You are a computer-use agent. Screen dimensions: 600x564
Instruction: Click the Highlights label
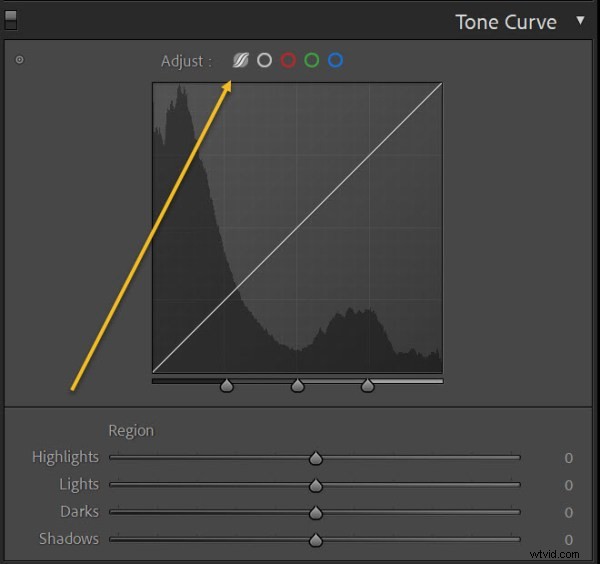tap(65, 457)
